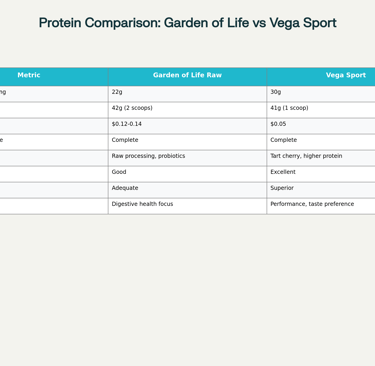Viewport: 375px width, 366px height.
Task: Select the Superior cell
Action: [321, 190]
